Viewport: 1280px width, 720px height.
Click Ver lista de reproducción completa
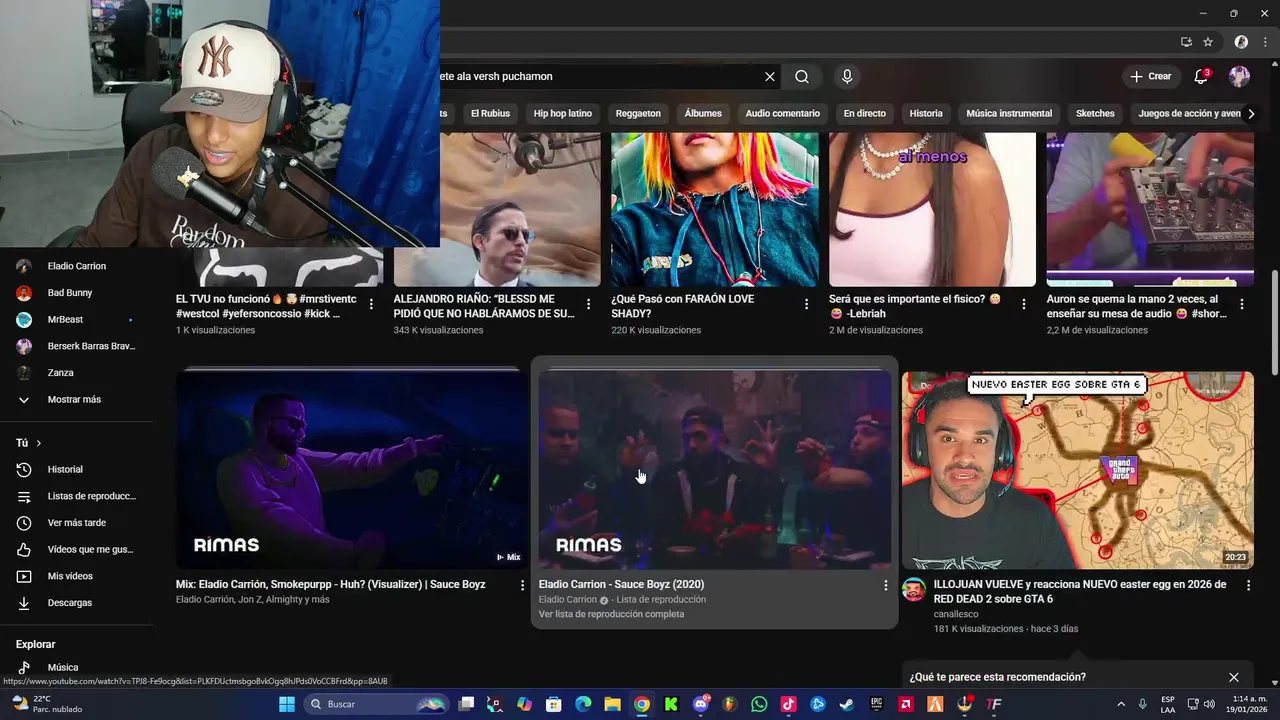point(612,614)
